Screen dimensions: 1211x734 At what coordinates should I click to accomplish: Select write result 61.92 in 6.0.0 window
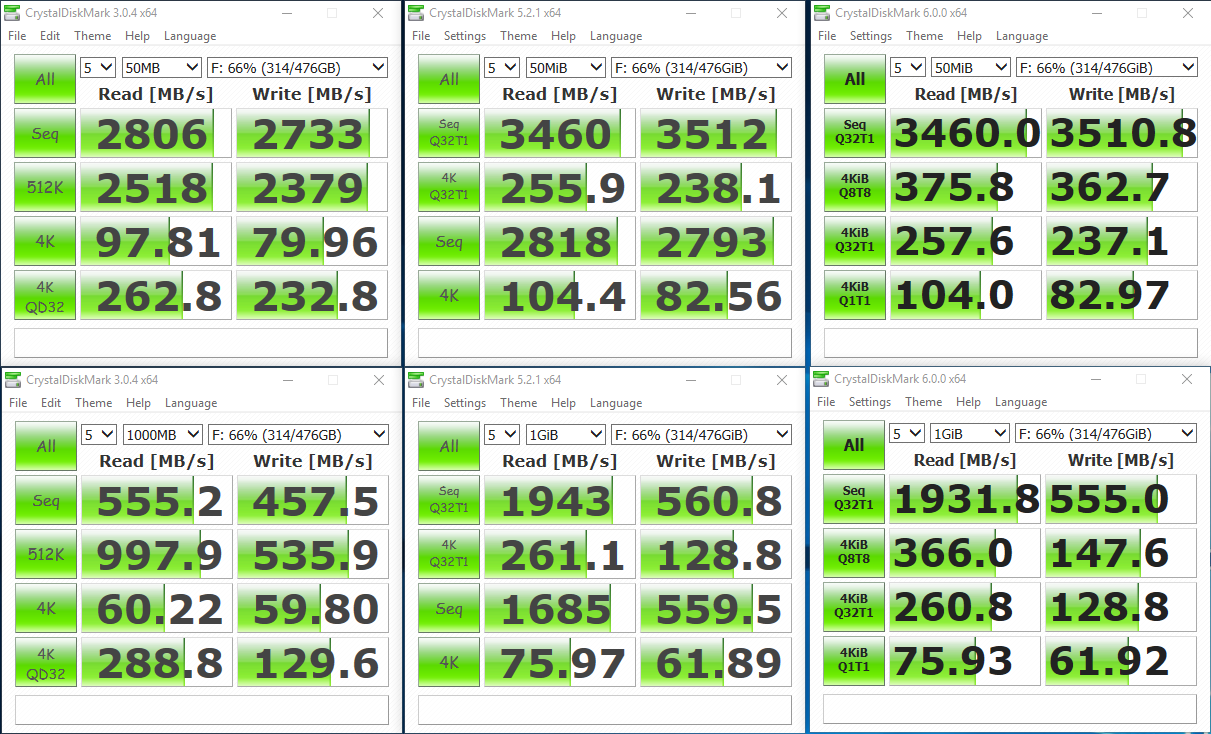pos(1121,661)
